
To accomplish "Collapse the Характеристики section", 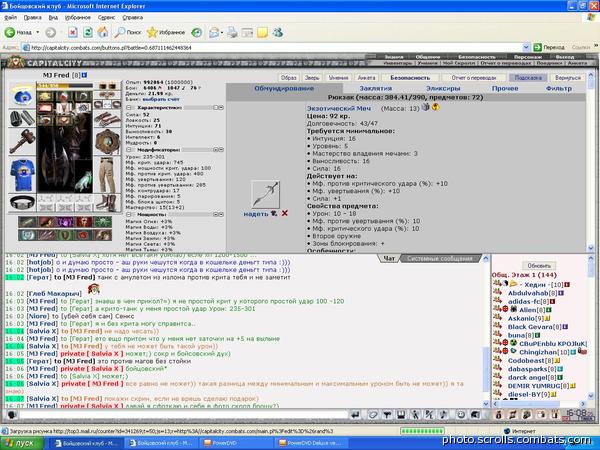I will pos(129,108).
